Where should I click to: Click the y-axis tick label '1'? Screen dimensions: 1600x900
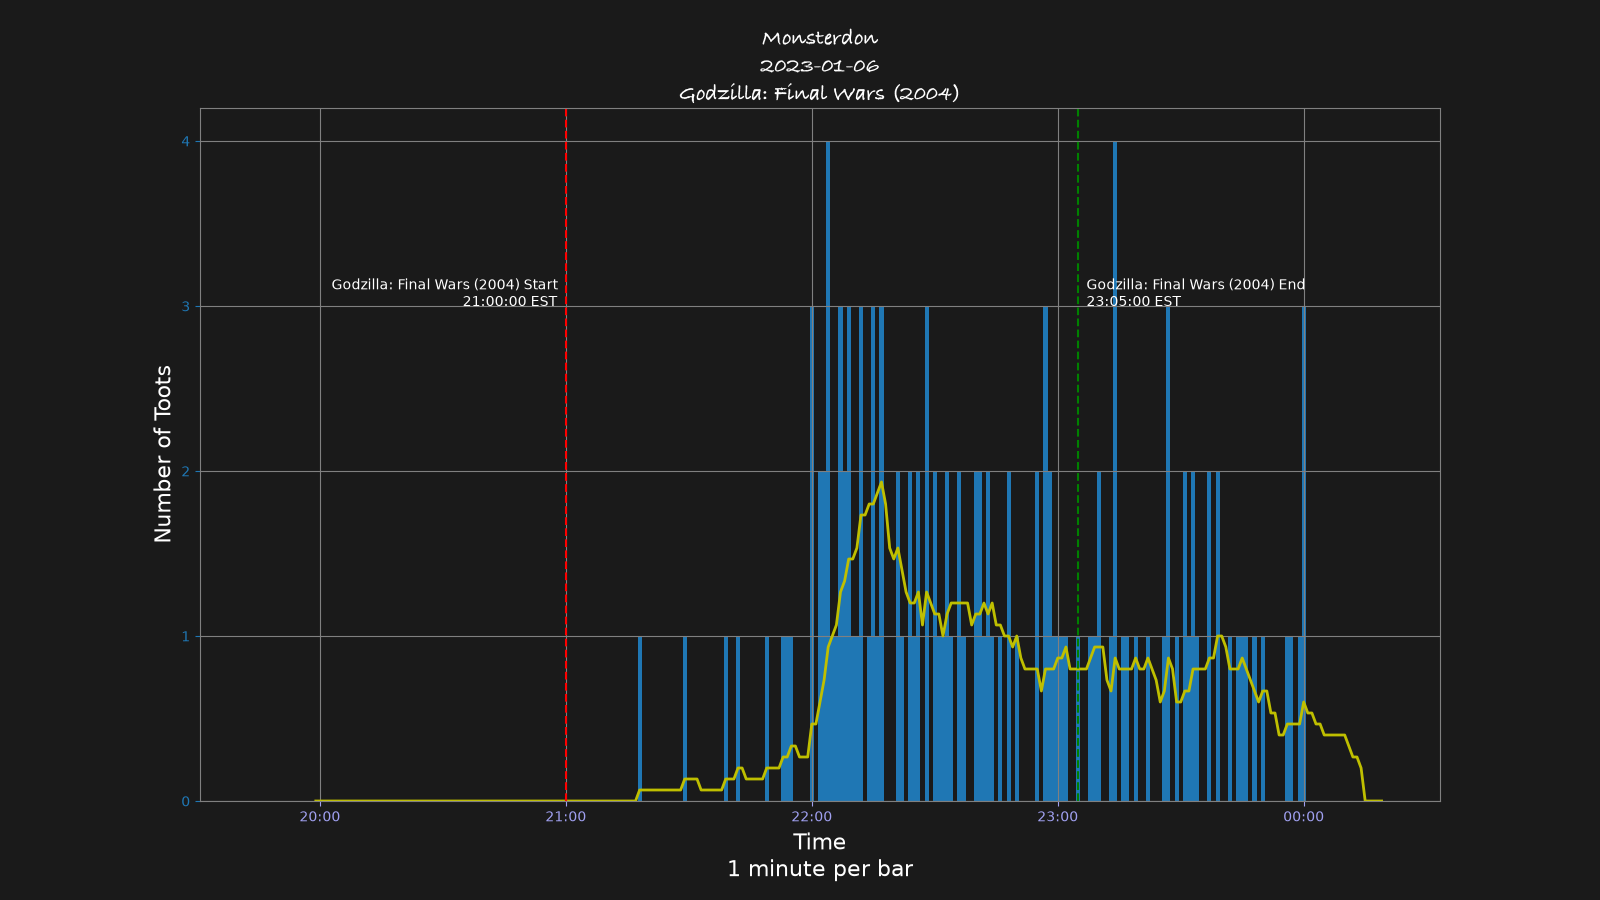[x=185, y=637]
